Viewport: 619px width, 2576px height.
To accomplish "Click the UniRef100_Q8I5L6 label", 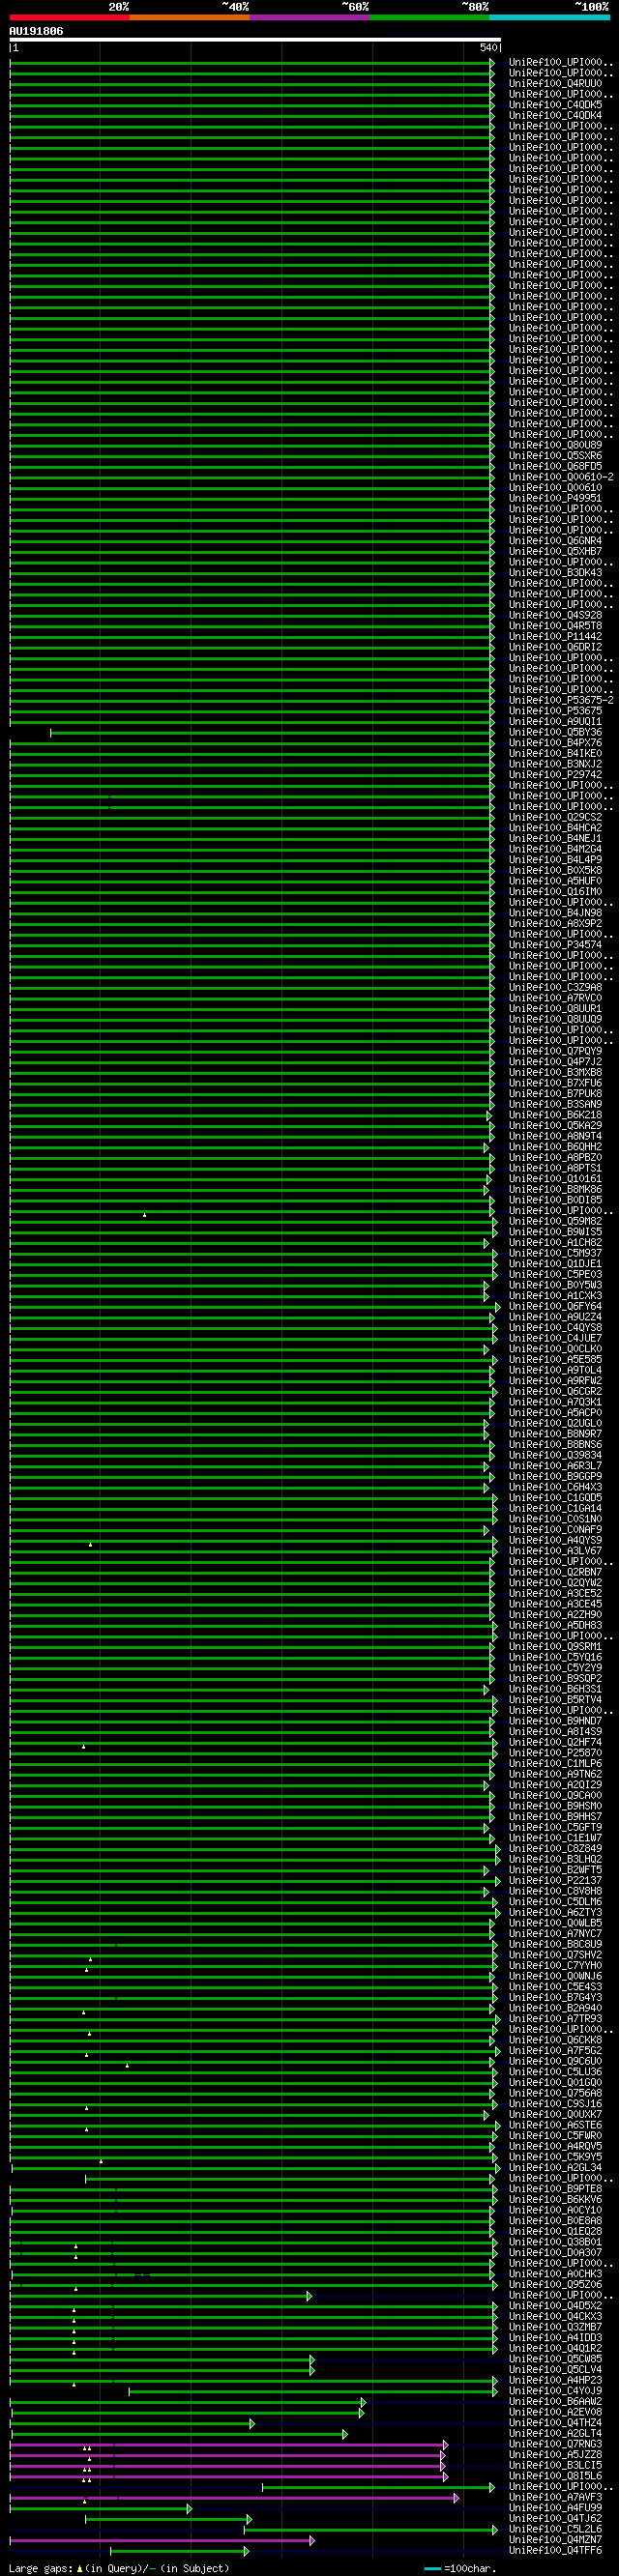I will pos(555,2476).
